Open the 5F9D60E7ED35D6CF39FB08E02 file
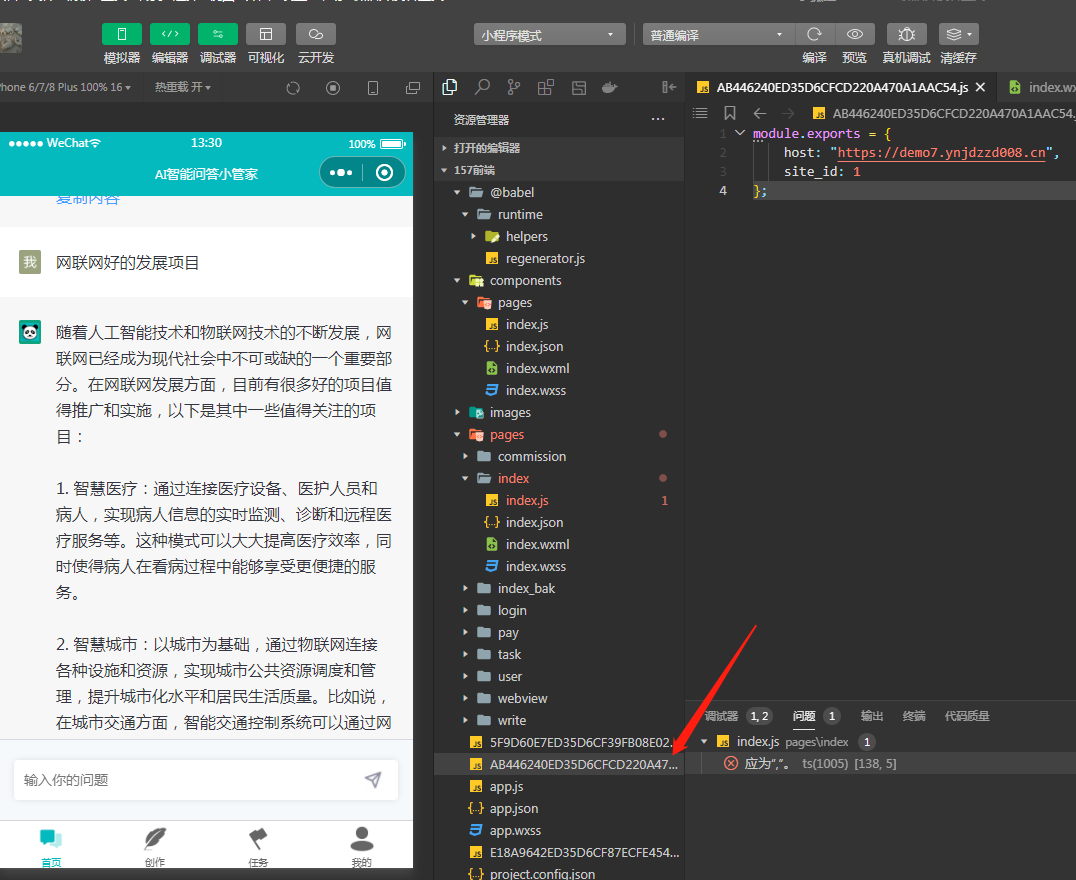Image resolution: width=1076 pixels, height=880 pixels. coord(559,742)
